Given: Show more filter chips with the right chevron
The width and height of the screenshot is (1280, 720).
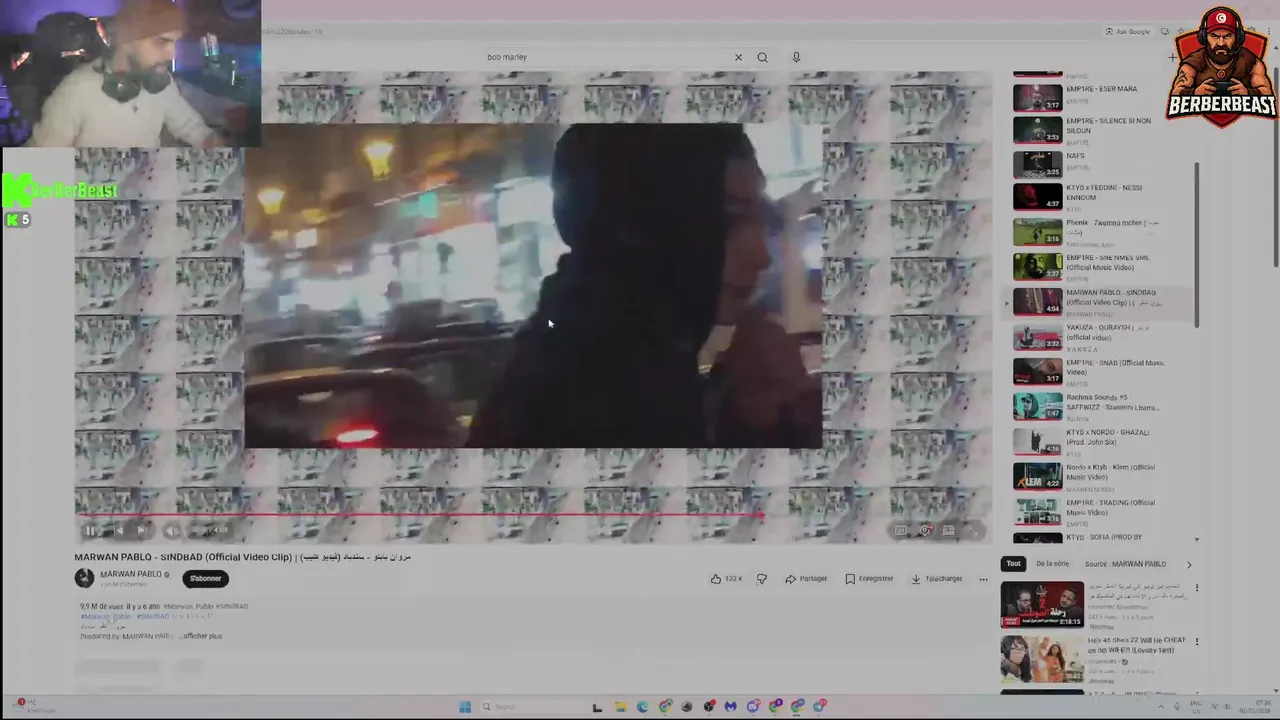Looking at the screenshot, I should tap(1189, 564).
